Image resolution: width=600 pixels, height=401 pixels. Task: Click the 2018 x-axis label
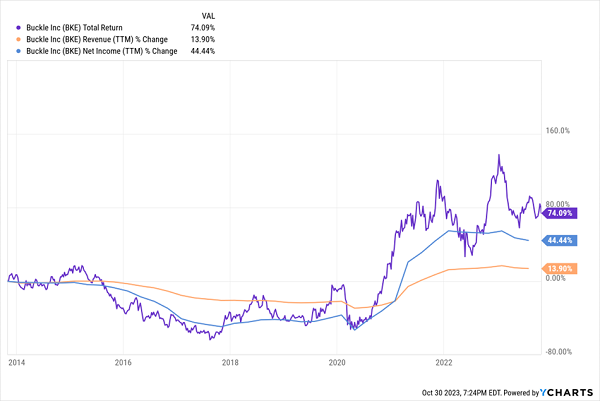tap(230, 362)
